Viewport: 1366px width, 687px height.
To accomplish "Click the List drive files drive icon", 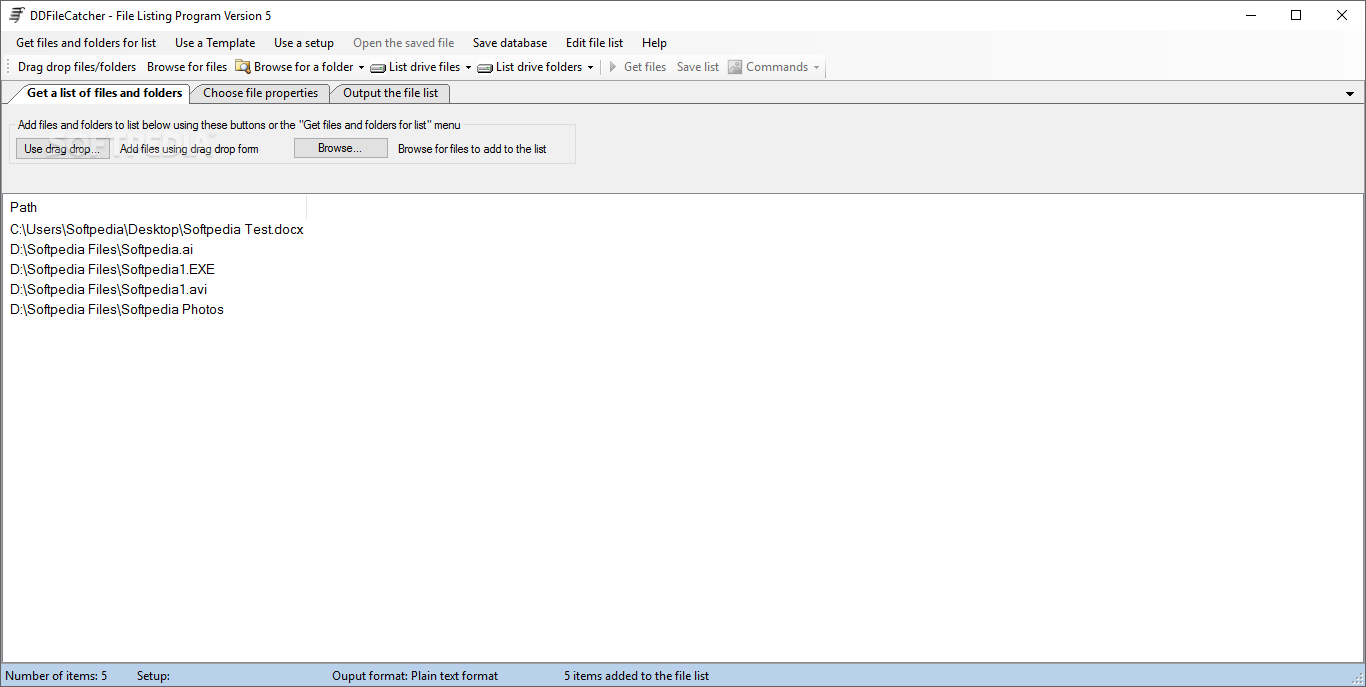I will click(x=378, y=68).
